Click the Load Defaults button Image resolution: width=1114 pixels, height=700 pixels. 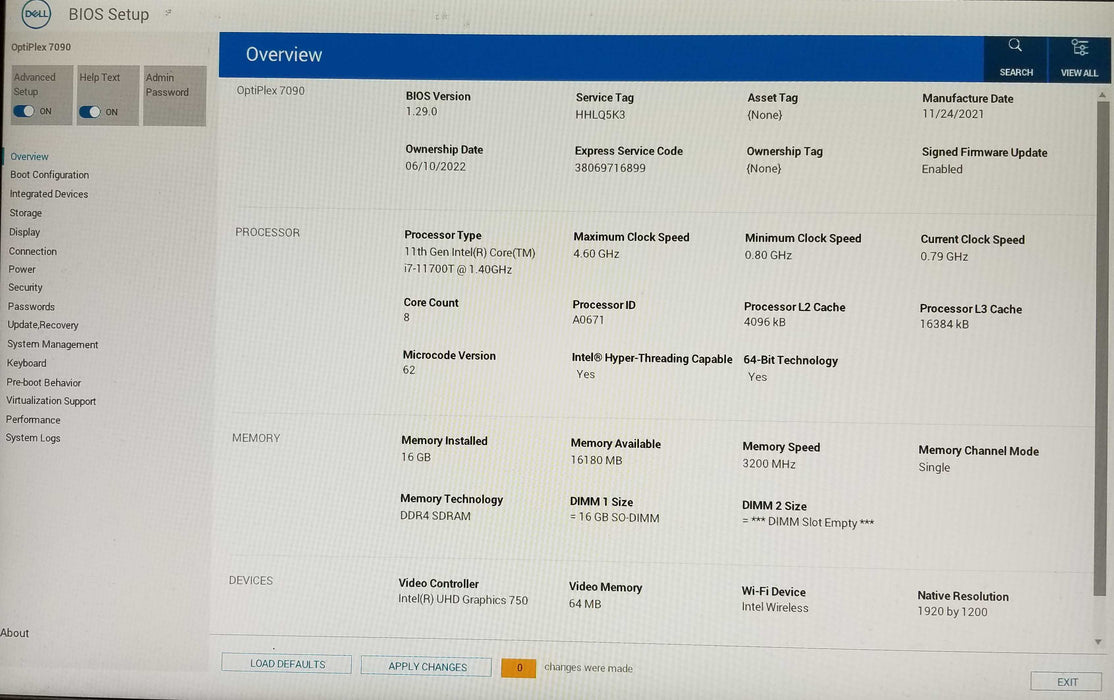[287, 664]
